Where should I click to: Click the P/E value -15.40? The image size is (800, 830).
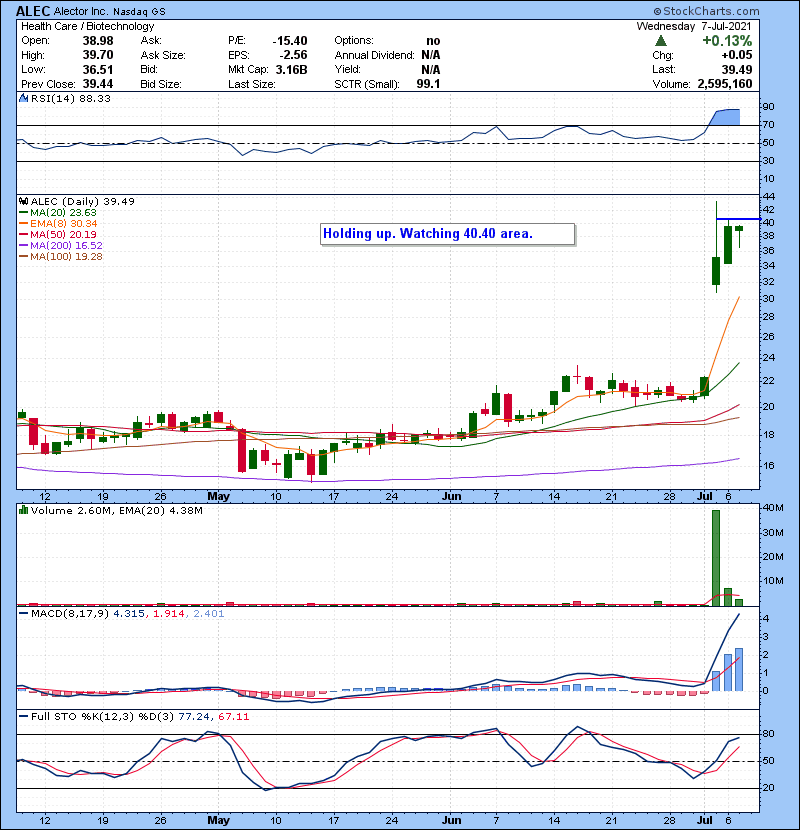coord(290,41)
